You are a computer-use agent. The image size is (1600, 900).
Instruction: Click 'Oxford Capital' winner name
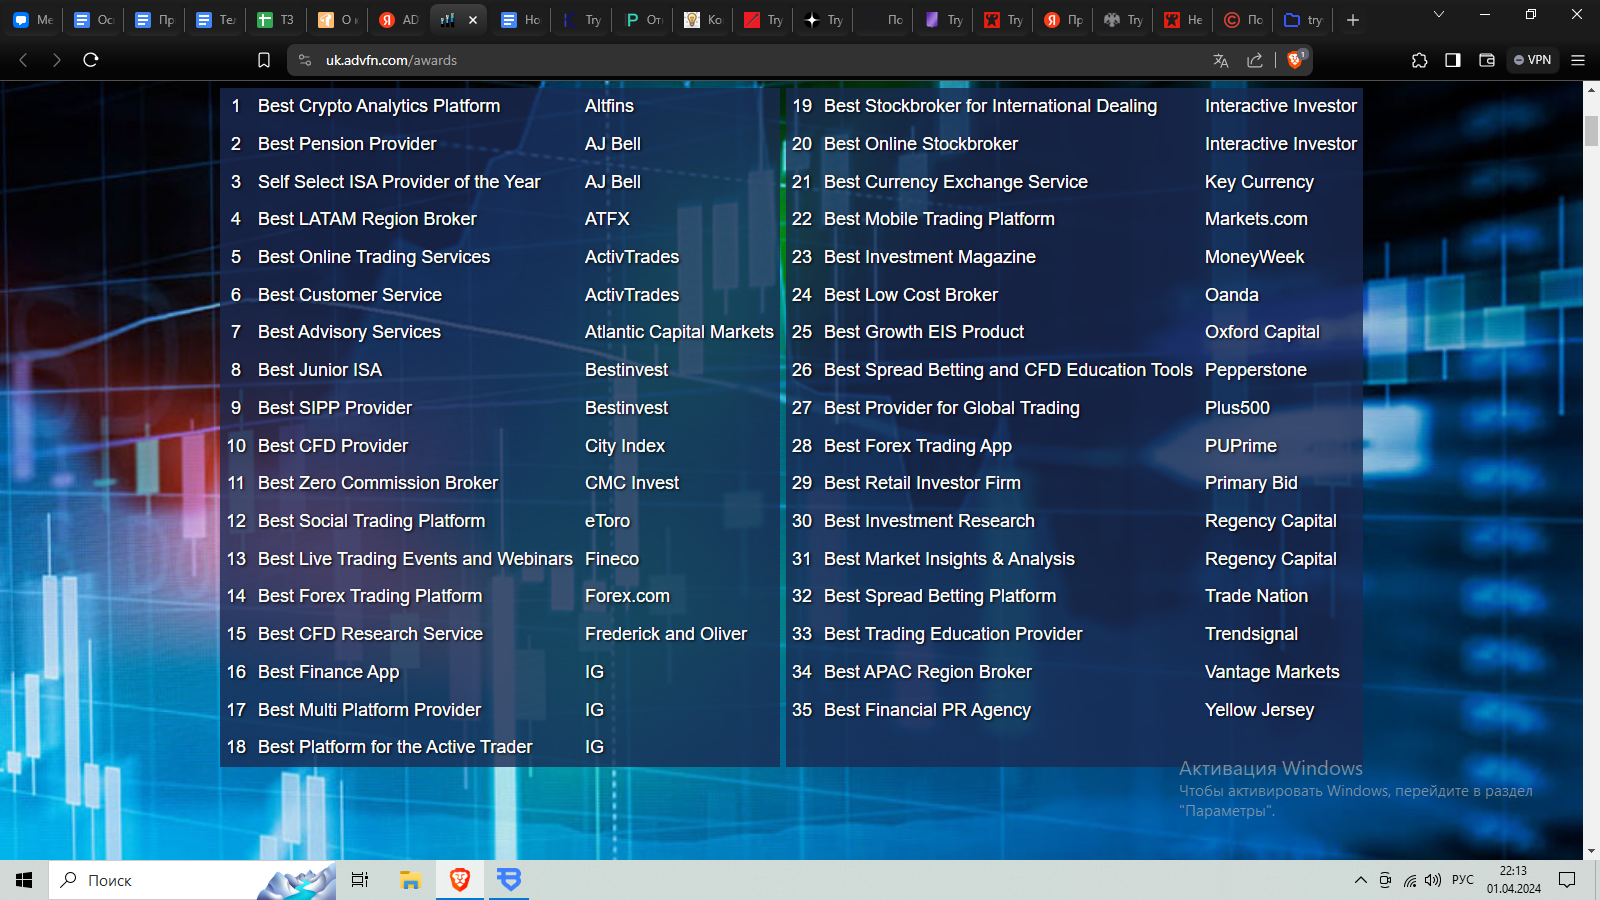click(x=1262, y=332)
